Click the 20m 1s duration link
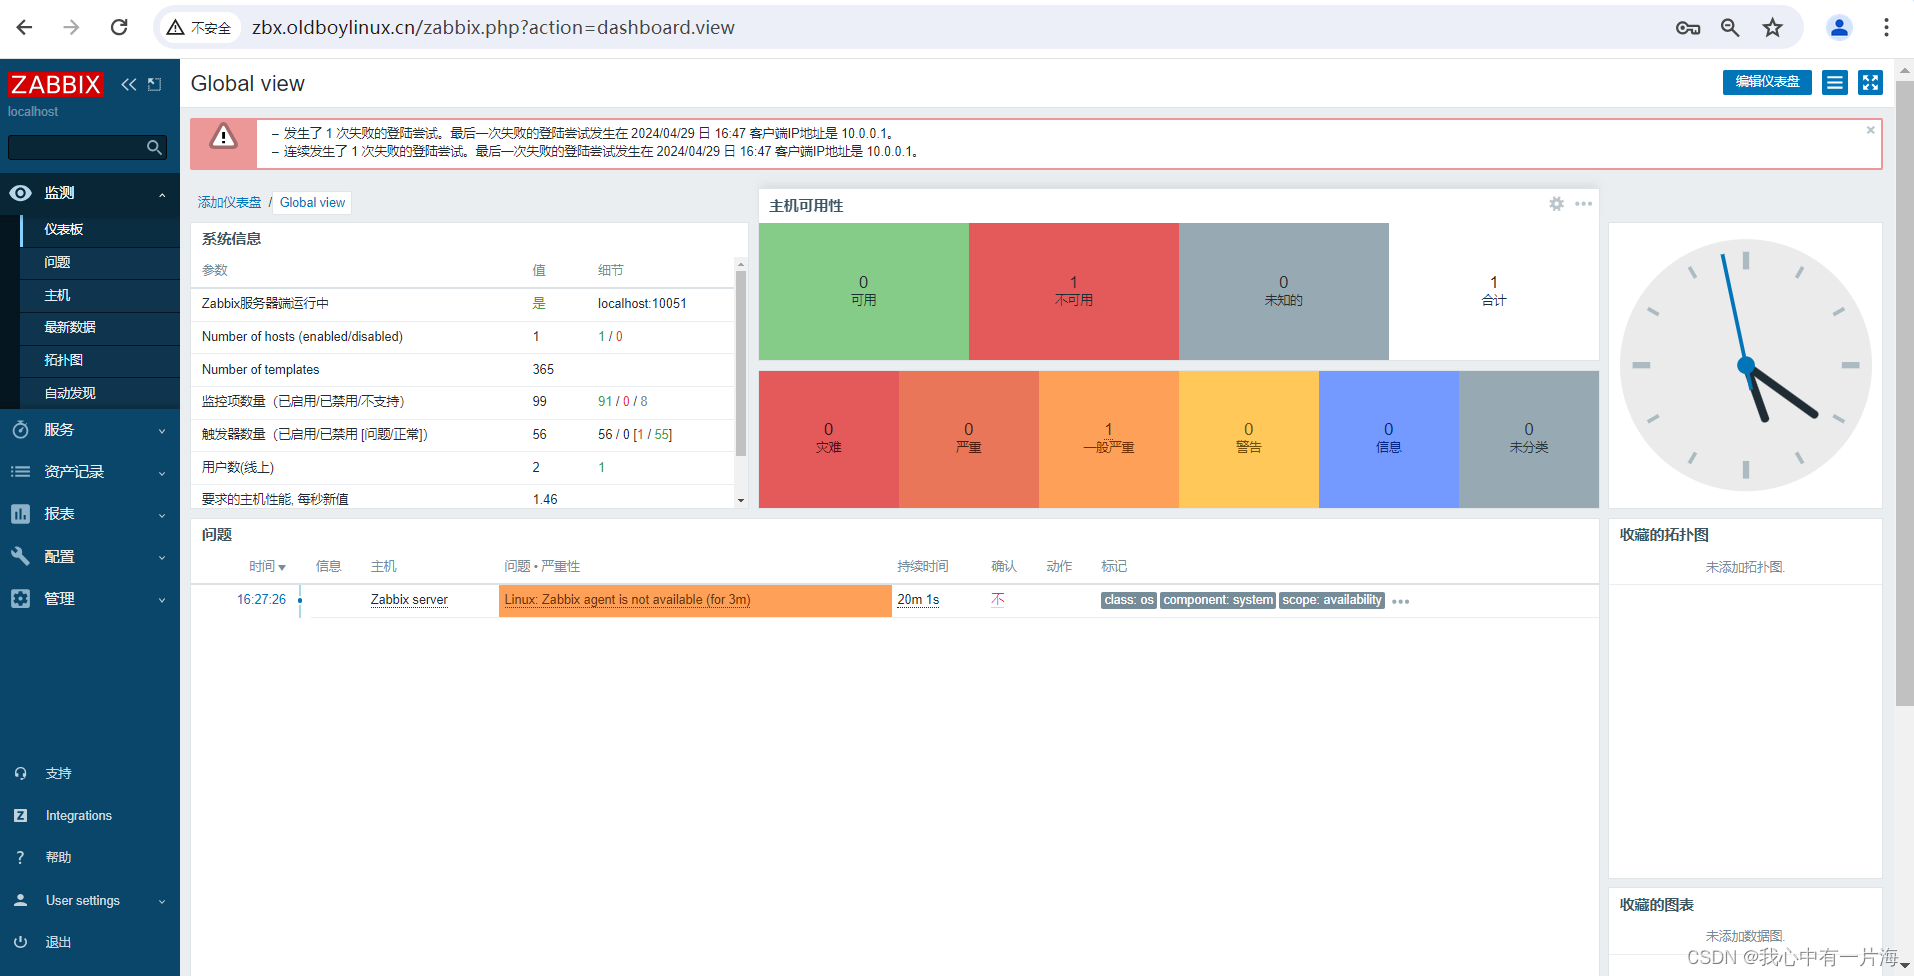1914x976 pixels. click(x=918, y=600)
